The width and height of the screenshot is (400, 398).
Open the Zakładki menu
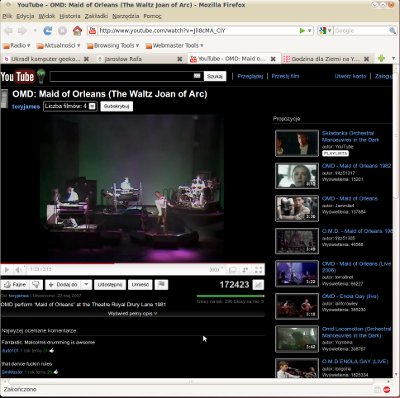tap(96, 16)
